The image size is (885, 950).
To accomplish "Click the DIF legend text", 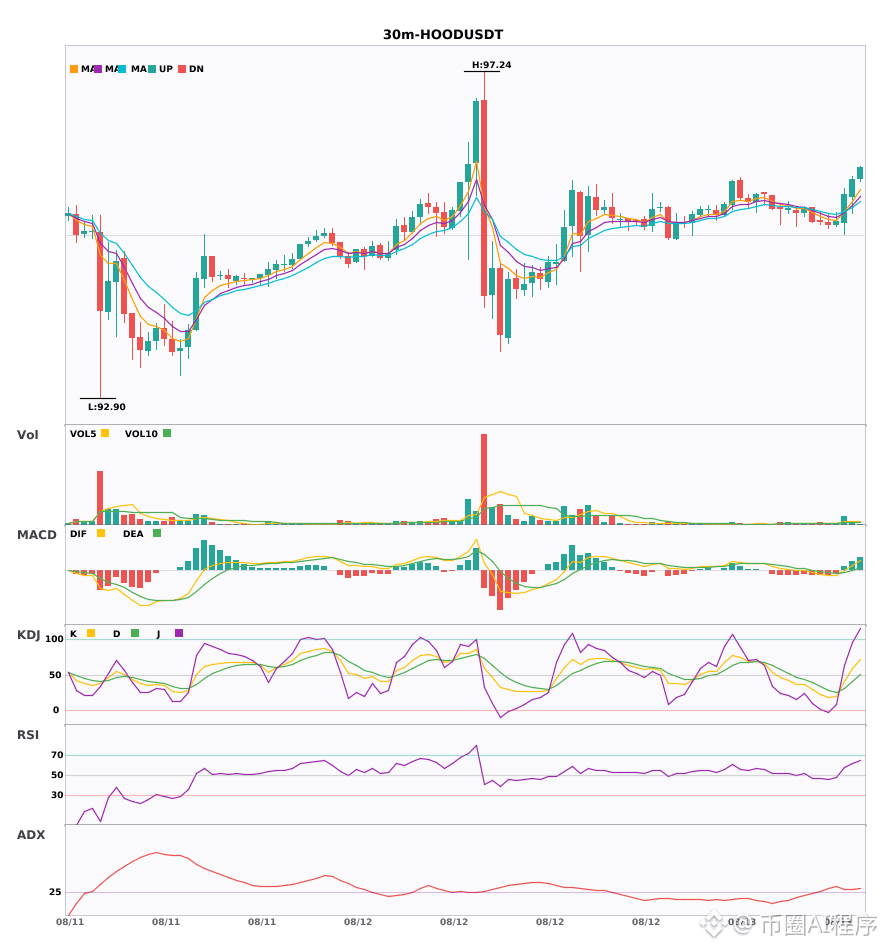I will pyautogui.click(x=78, y=534).
